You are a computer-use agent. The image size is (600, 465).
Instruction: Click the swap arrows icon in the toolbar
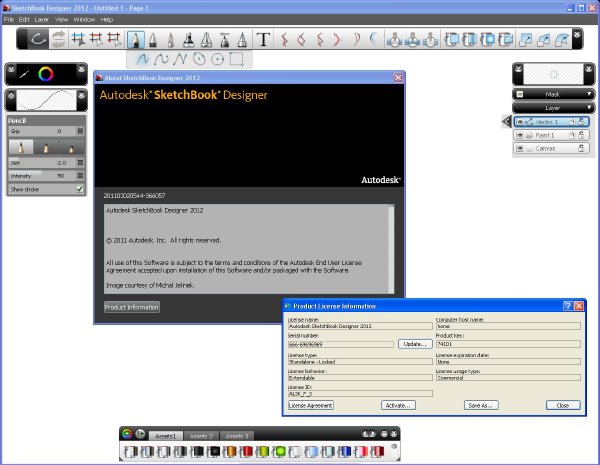[59, 39]
